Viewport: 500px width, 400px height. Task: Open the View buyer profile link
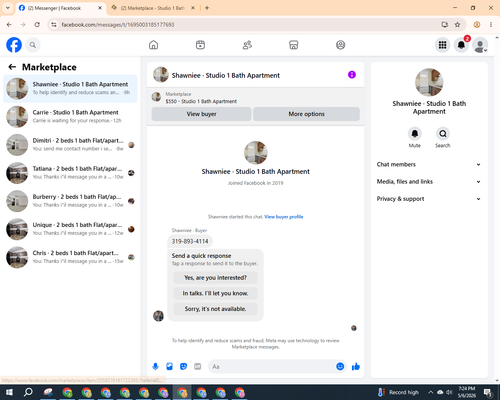click(284, 217)
